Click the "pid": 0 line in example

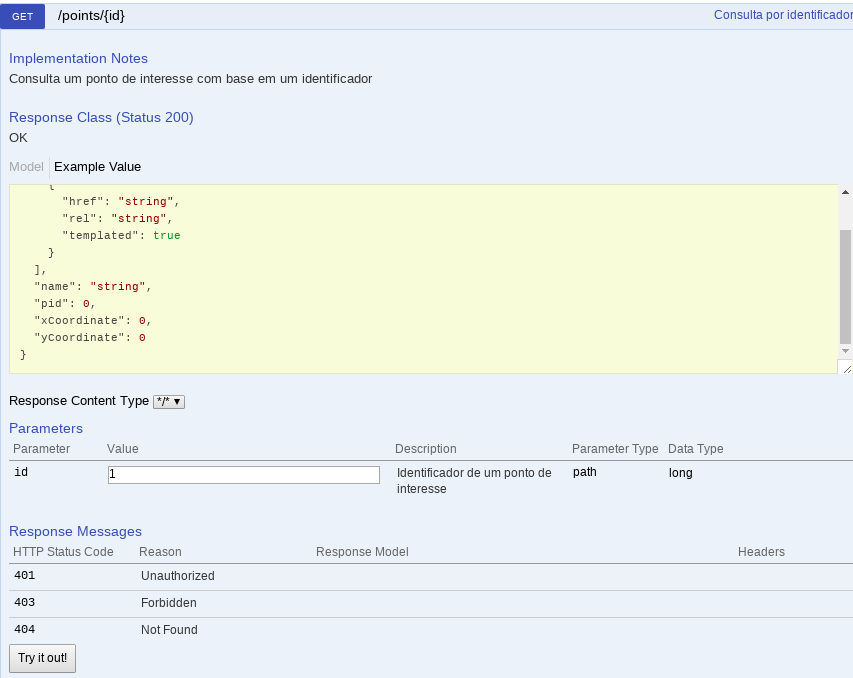(x=65, y=304)
